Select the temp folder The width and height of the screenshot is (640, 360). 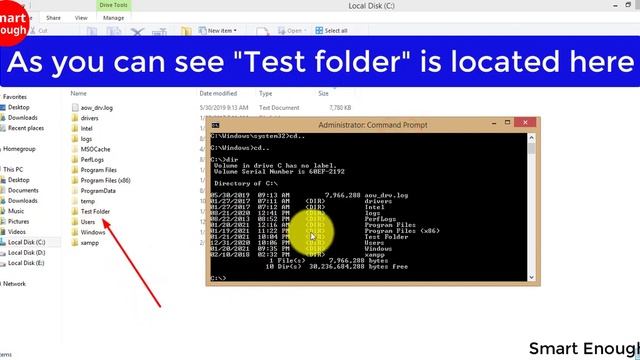coord(87,201)
